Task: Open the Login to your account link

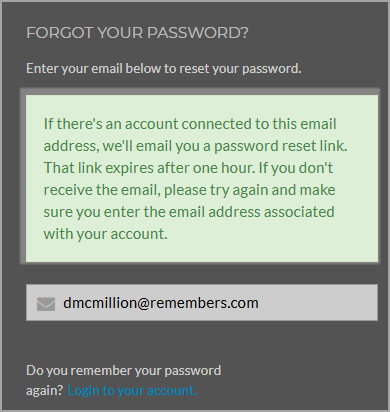Action: click(x=132, y=390)
